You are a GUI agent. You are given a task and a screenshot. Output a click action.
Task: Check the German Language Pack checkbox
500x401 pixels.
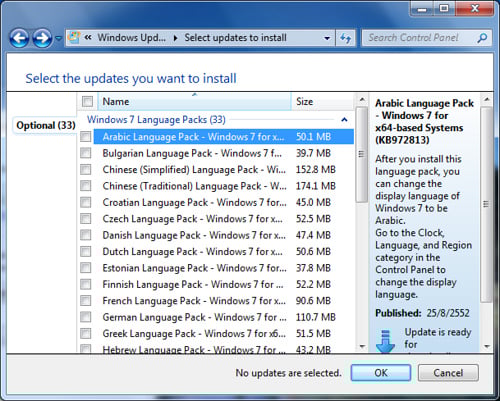click(85, 317)
